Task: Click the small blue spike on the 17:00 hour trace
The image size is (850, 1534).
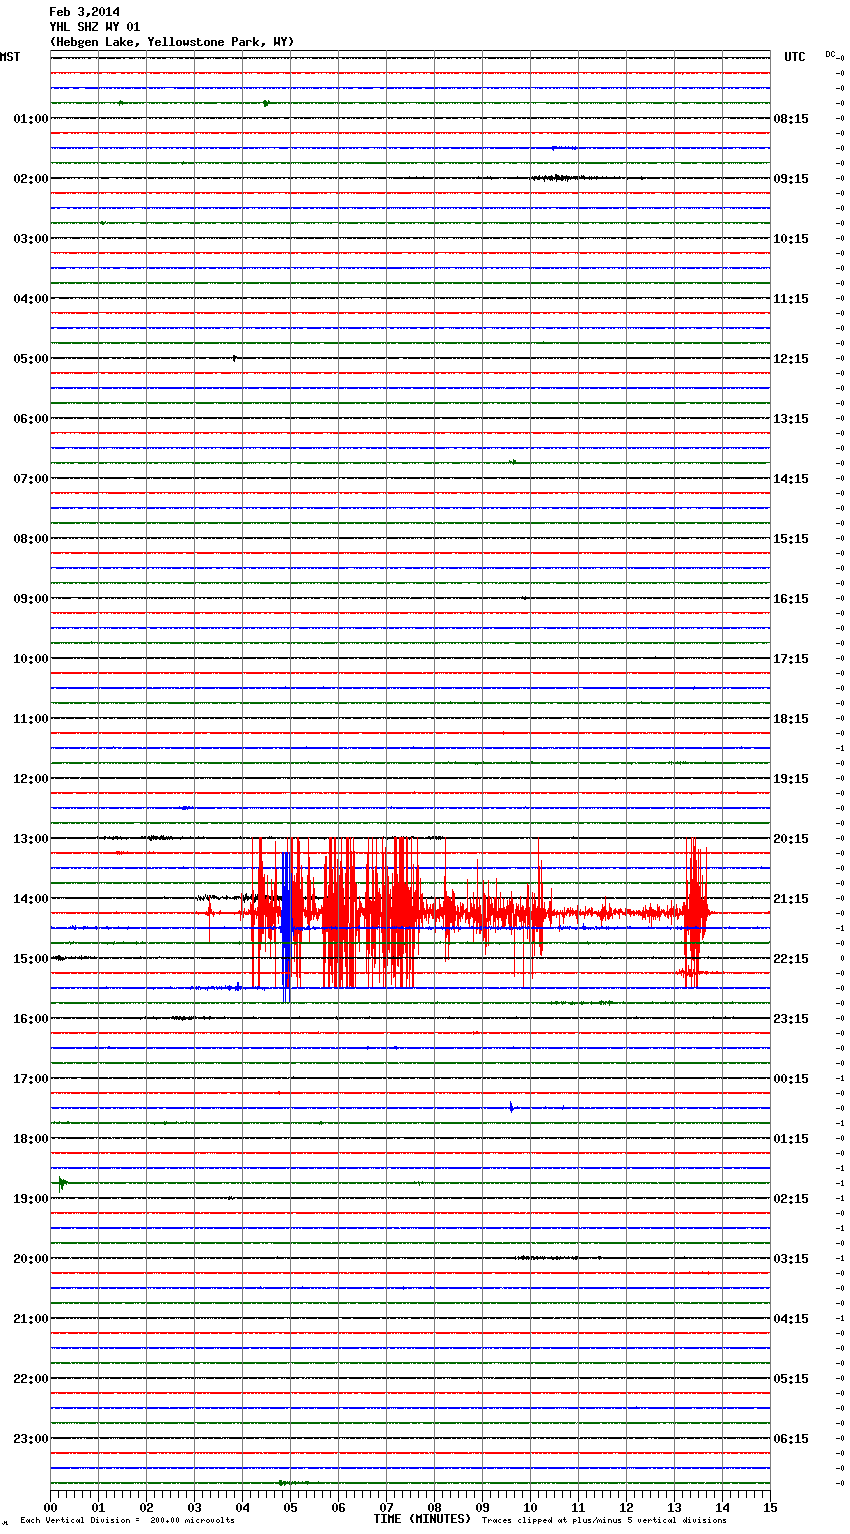Action: 511,1107
